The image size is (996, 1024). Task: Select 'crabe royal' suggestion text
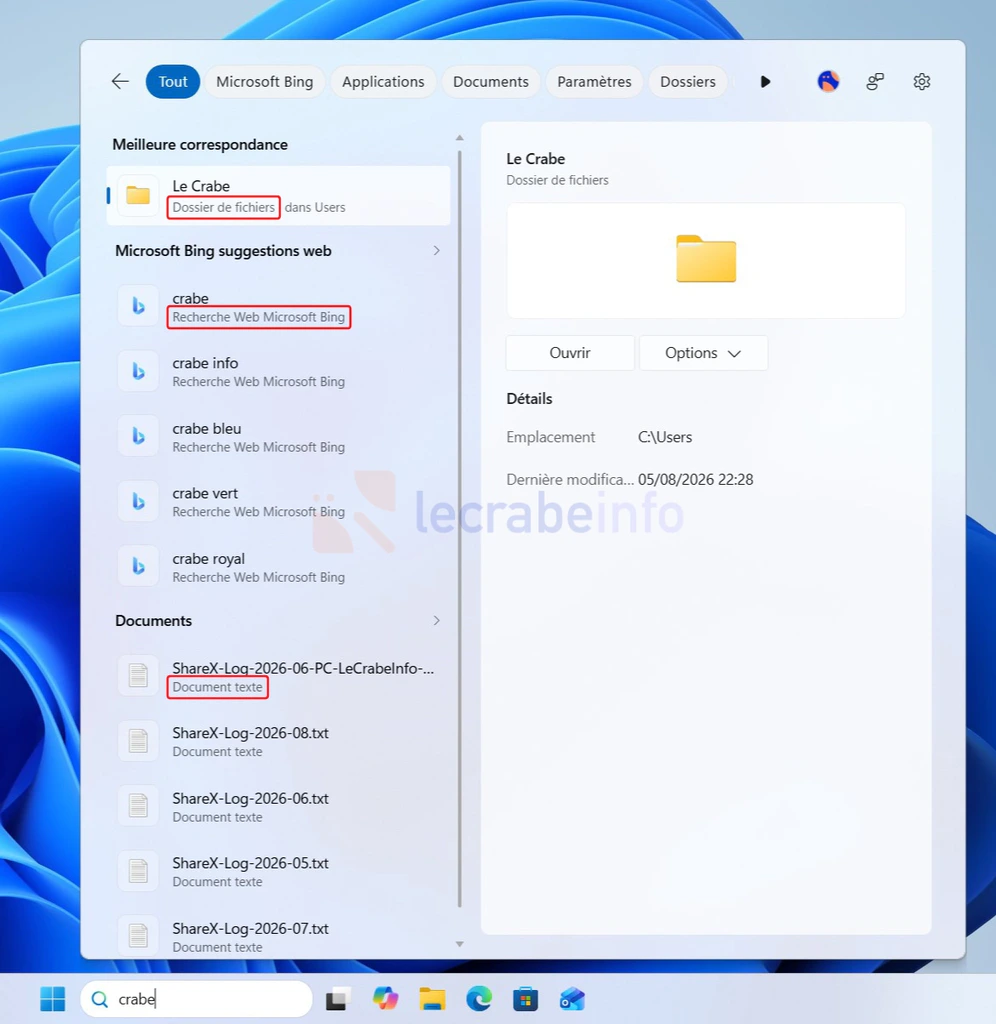tap(208, 559)
